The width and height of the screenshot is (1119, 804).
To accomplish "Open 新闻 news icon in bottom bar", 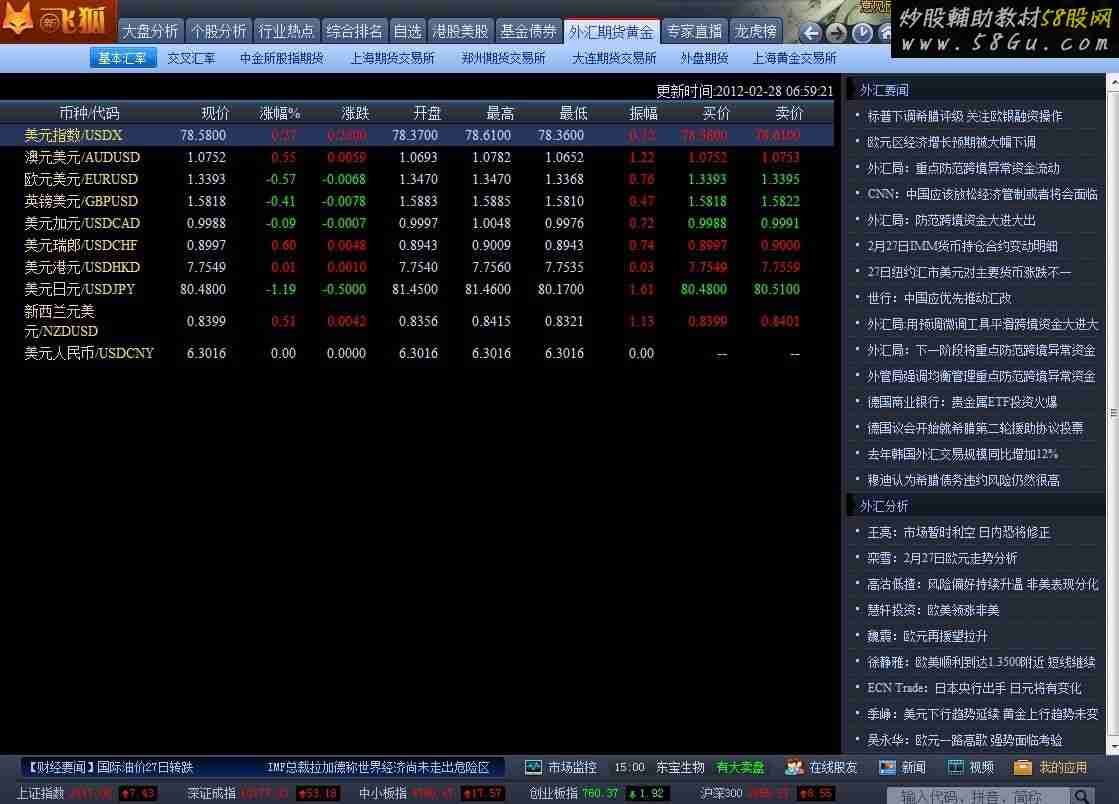I will point(887,768).
